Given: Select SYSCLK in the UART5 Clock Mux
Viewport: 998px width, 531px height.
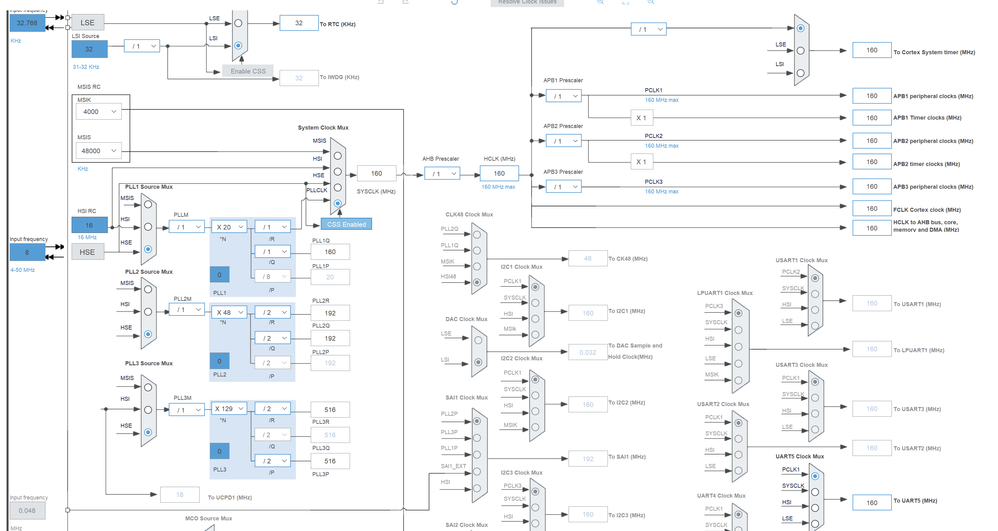Looking at the screenshot, I should [x=815, y=492].
